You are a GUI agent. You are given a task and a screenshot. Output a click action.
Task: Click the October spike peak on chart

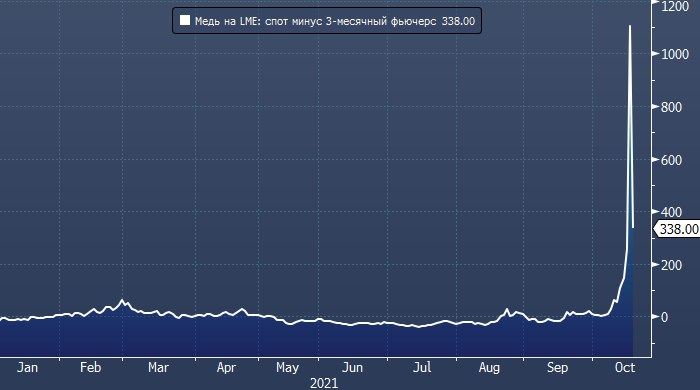tap(630, 26)
